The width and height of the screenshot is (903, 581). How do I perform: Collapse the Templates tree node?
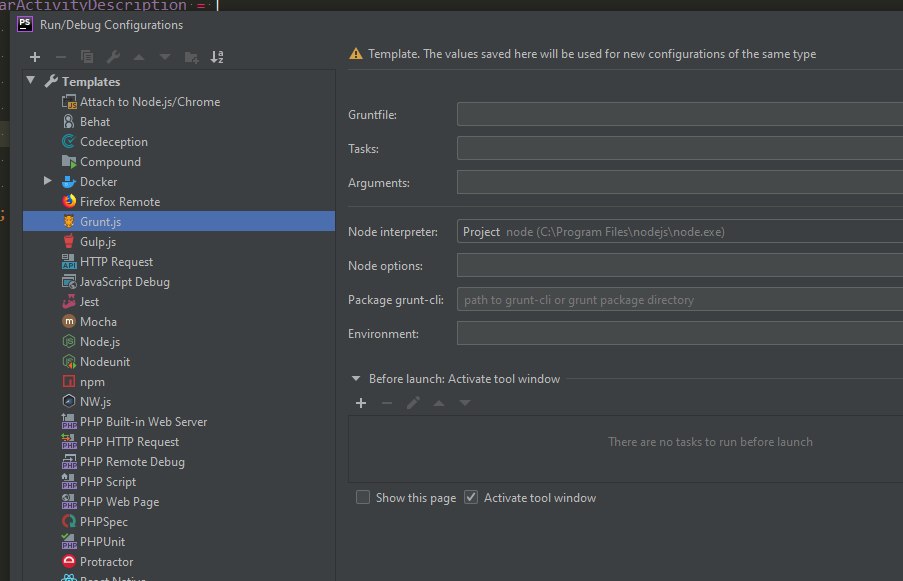click(x=31, y=81)
